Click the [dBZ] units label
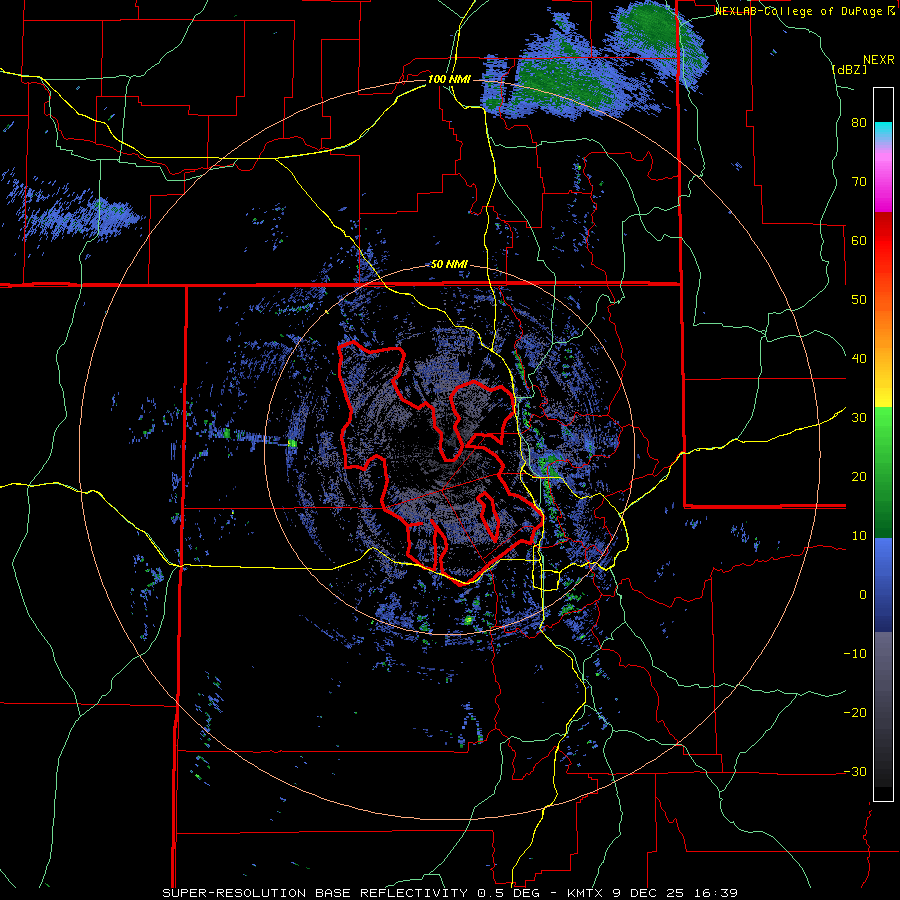 coord(849,69)
